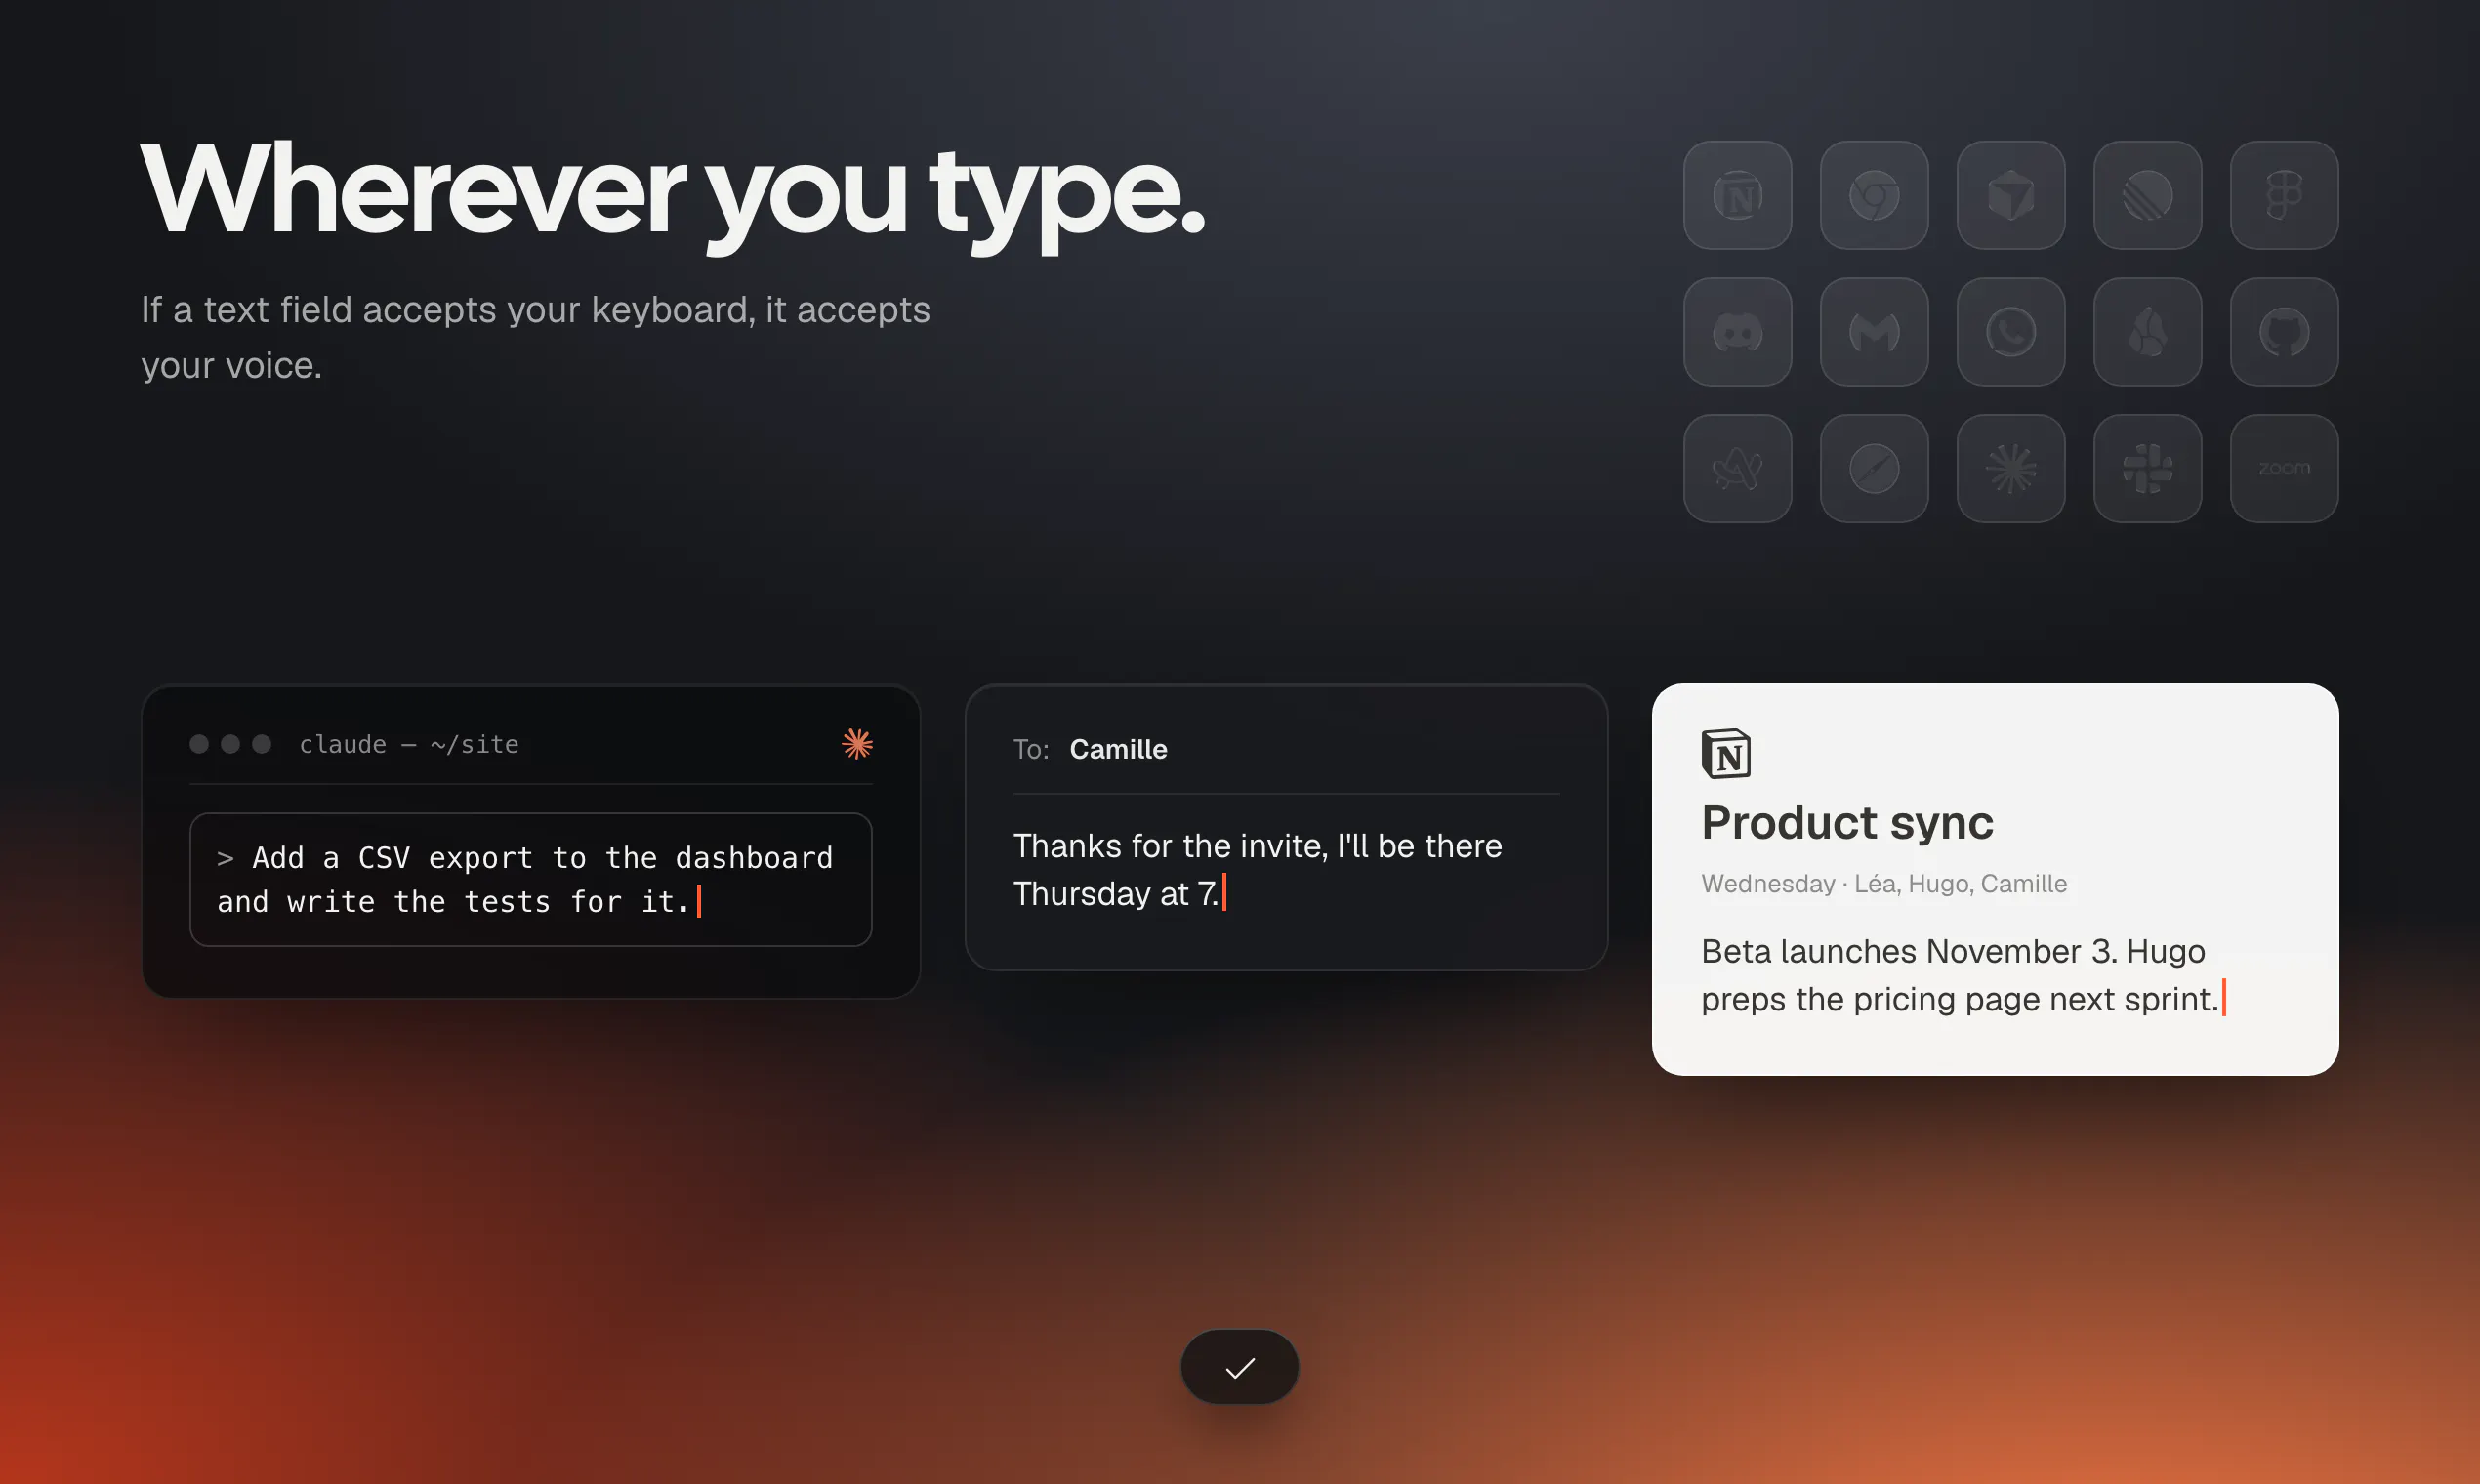Click the subtitle 'If a text field accepts your keyboard'
This screenshot has height=1484, width=2480.
point(446,310)
